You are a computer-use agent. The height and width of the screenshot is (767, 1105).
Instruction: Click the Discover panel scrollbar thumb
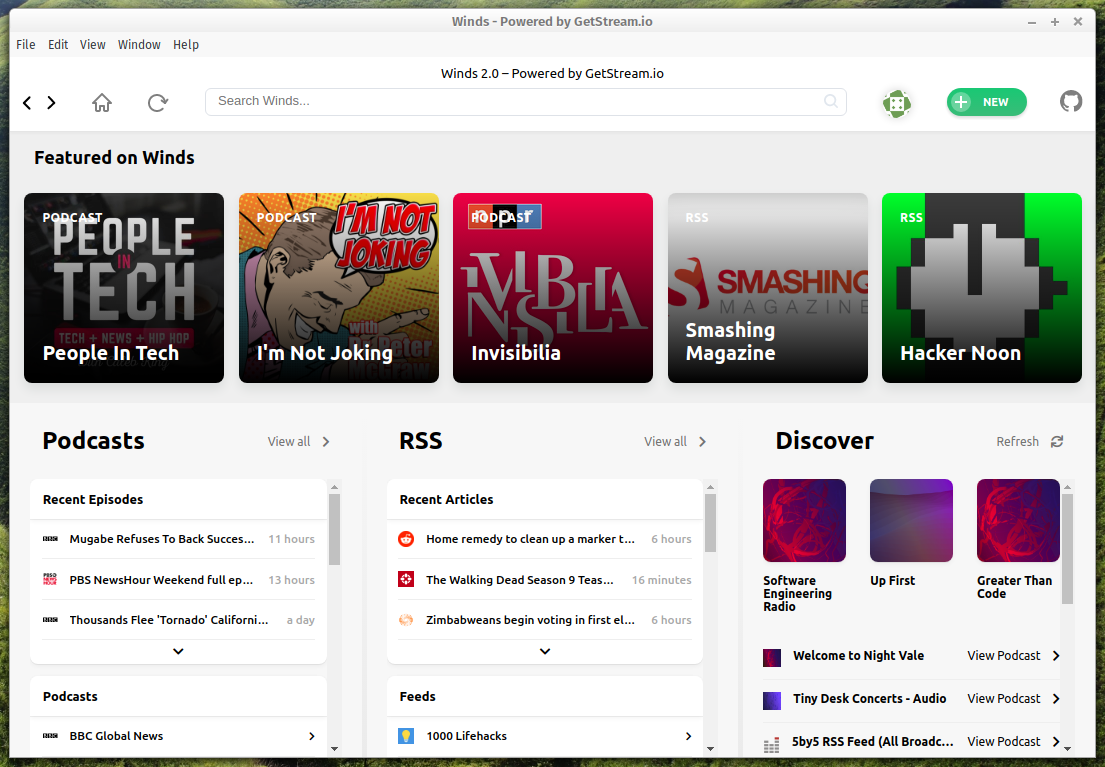tap(1067, 548)
